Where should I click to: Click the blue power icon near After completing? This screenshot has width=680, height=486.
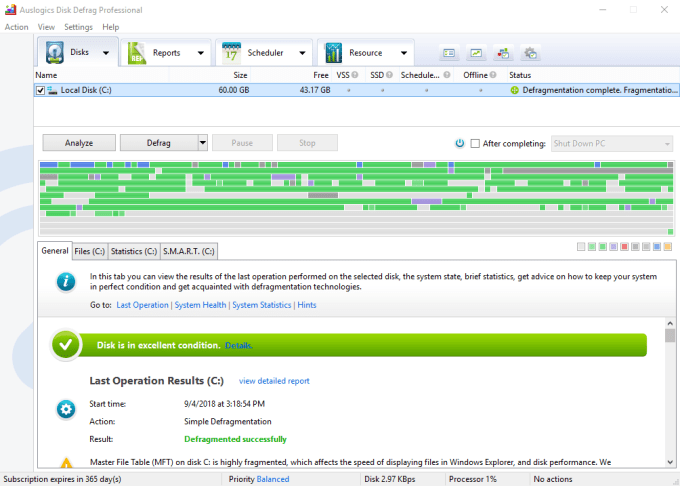[x=459, y=143]
